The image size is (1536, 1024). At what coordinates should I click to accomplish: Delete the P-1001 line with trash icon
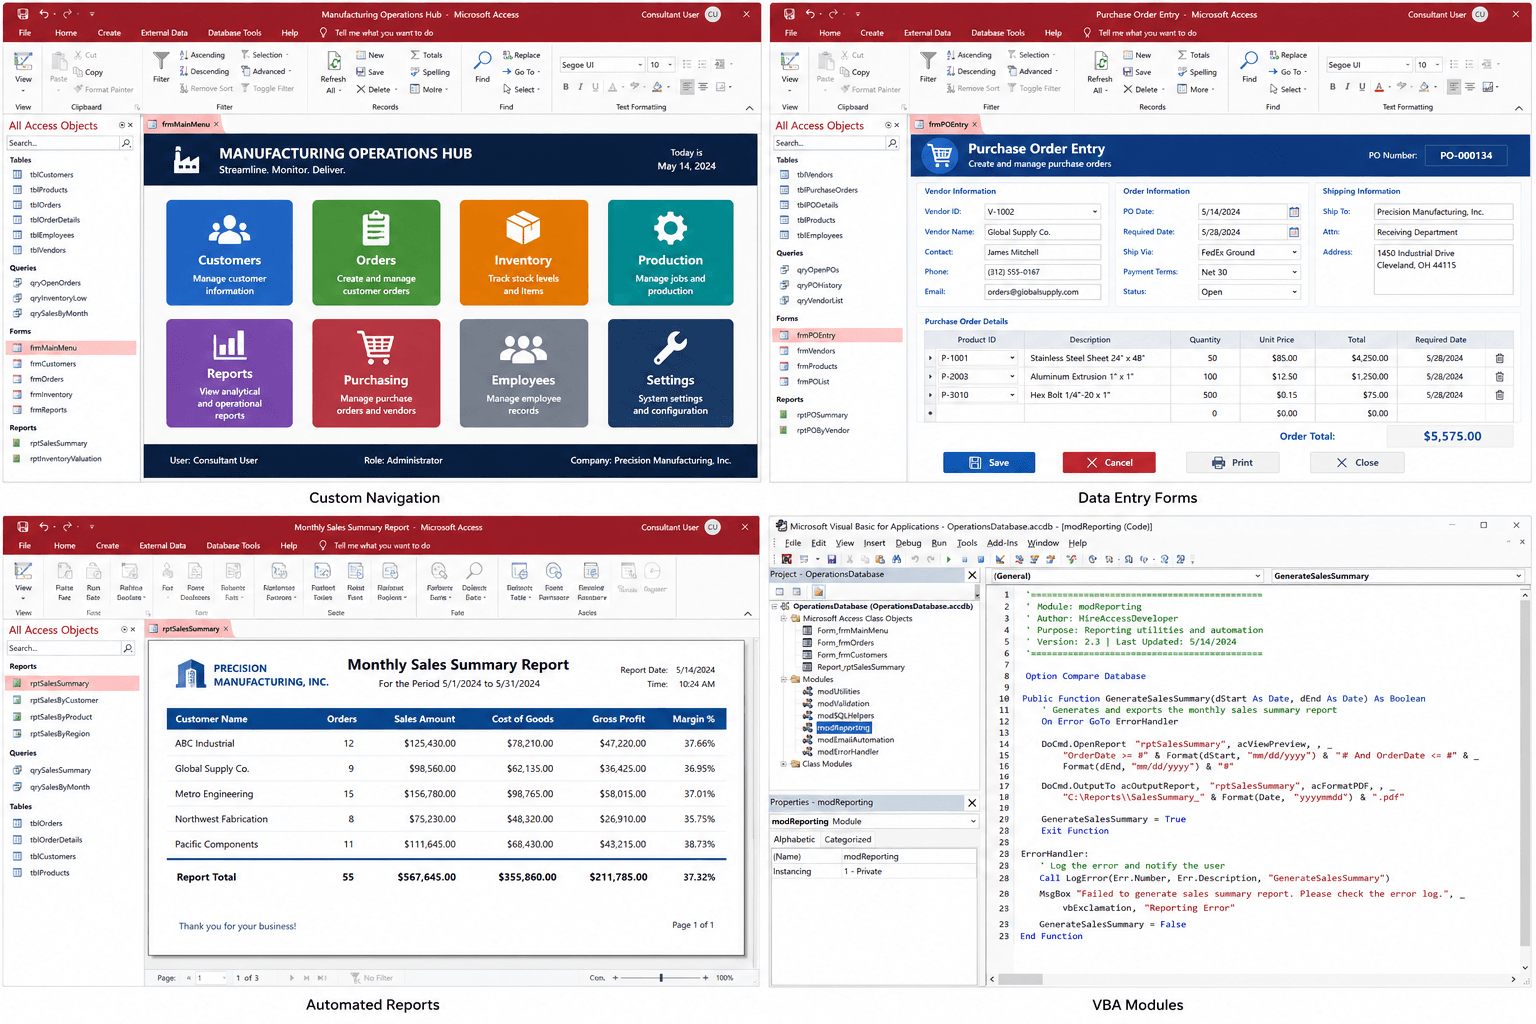pyautogui.click(x=1499, y=358)
